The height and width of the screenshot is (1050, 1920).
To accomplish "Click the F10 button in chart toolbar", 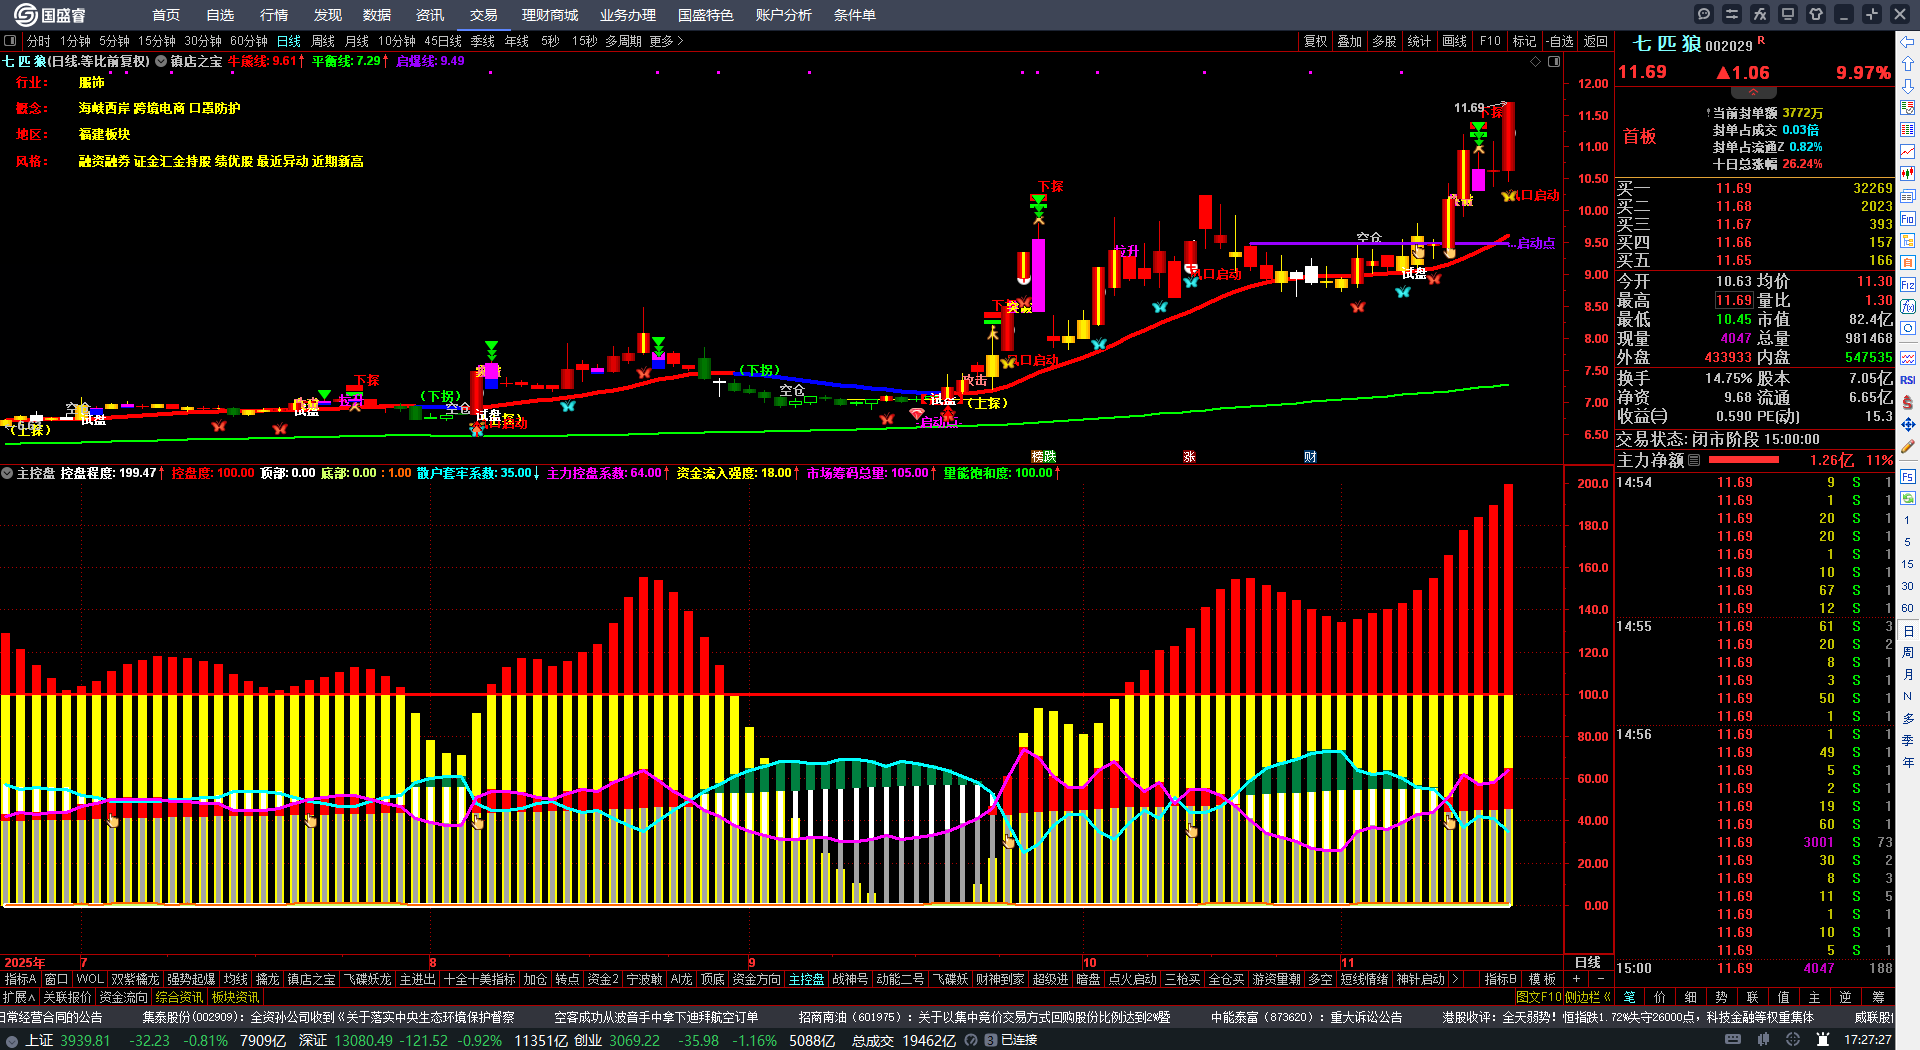I will pyautogui.click(x=1490, y=41).
